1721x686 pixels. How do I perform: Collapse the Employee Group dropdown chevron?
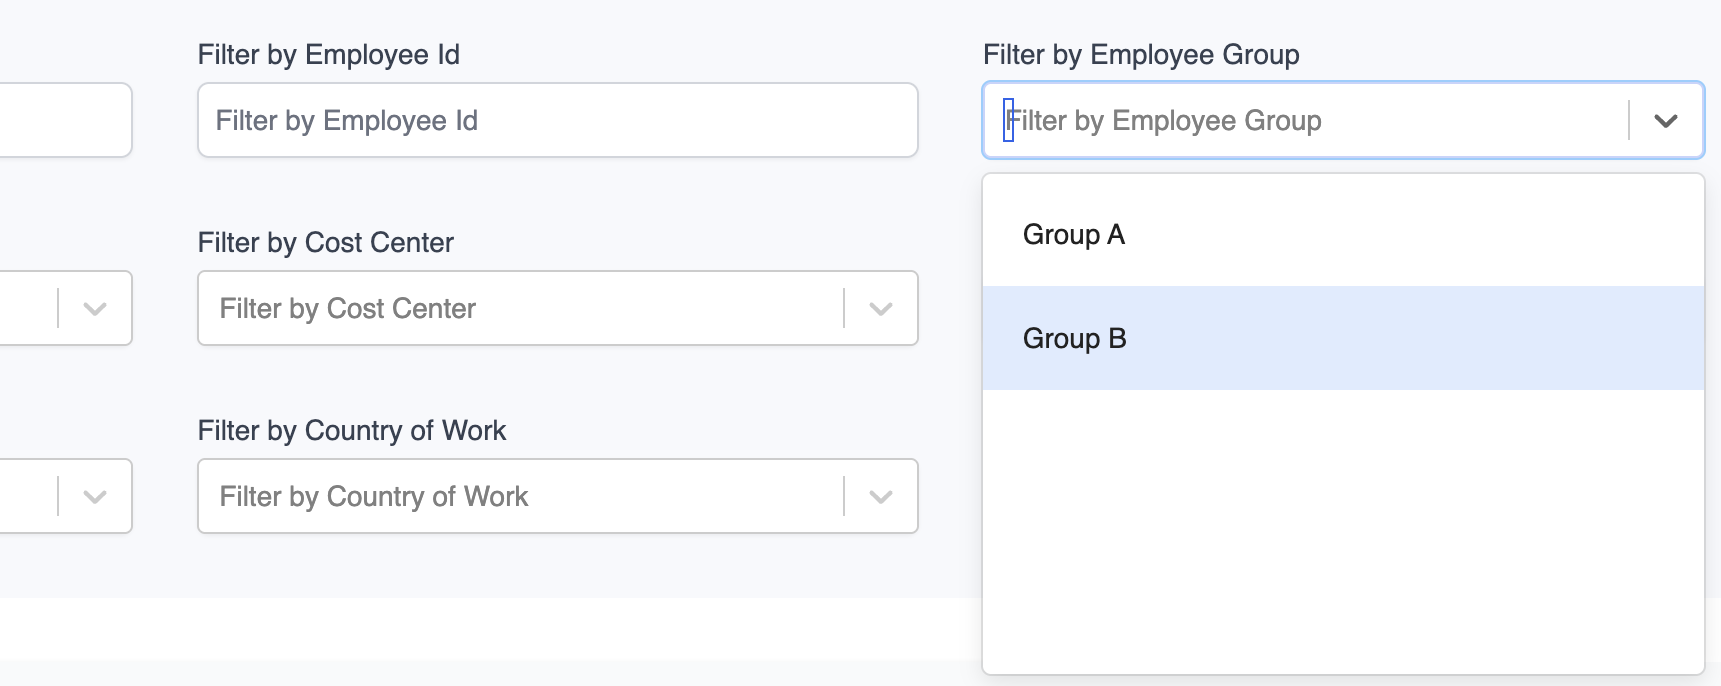1665,121
